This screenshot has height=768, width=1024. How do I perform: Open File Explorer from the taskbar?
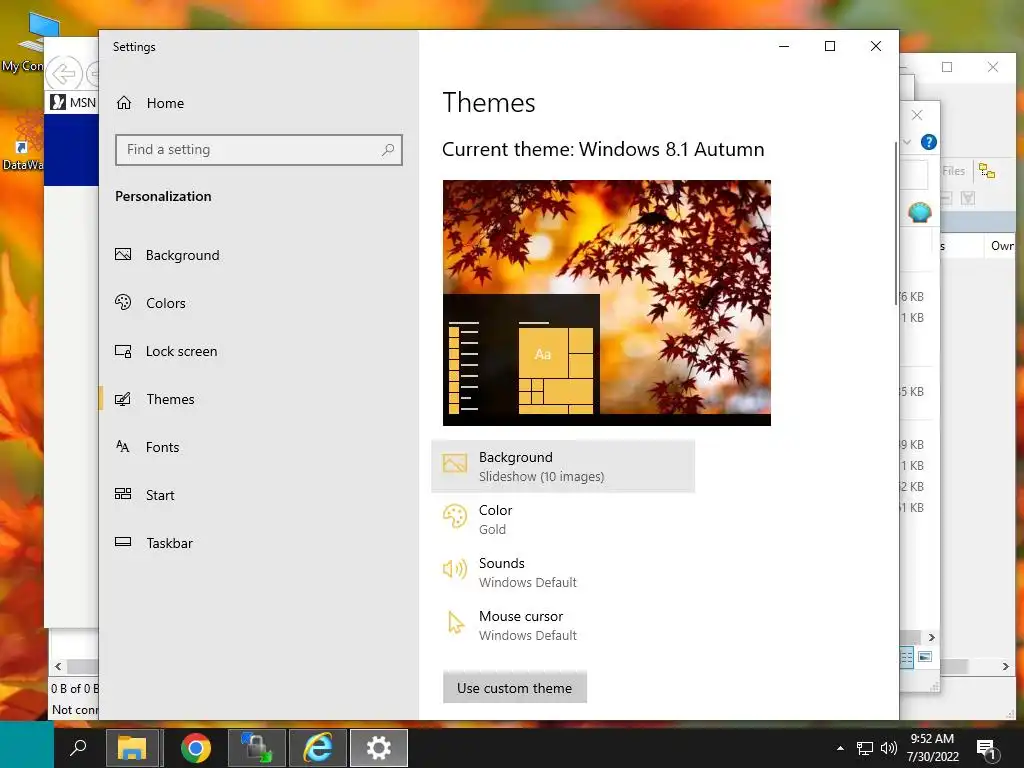[x=132, y=748]
